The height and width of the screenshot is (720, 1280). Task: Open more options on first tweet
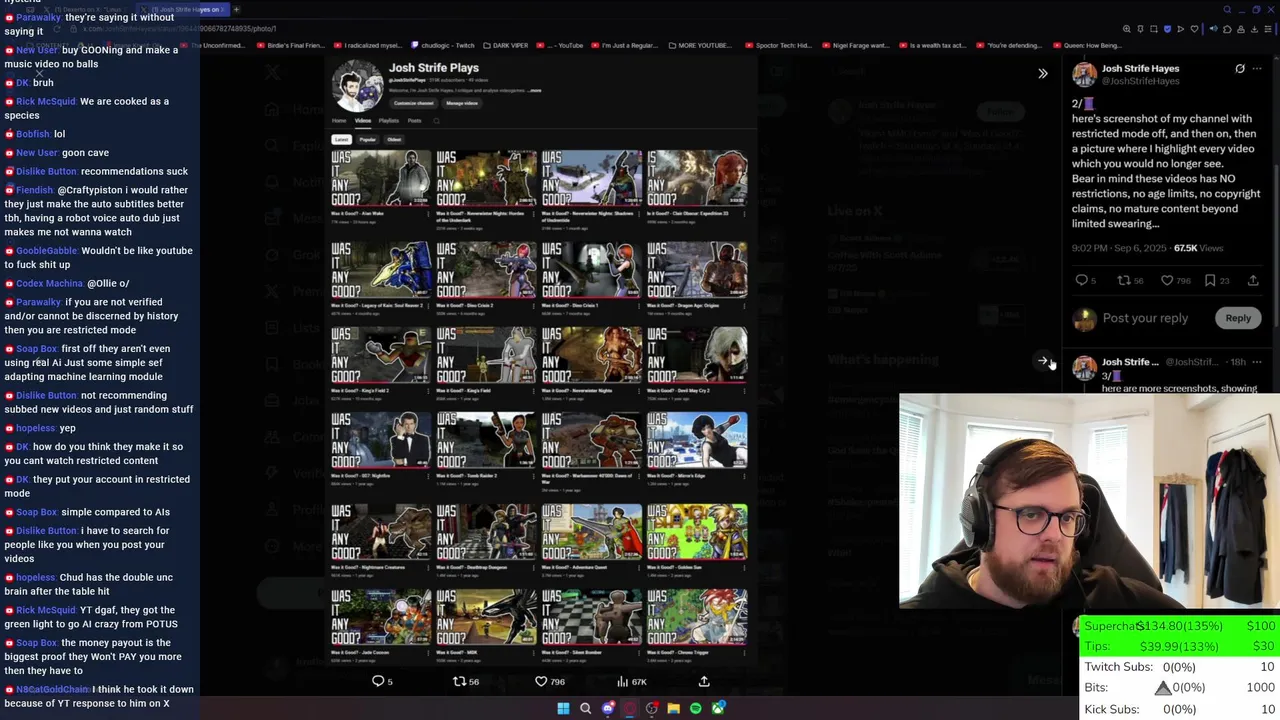[1257, 69]
